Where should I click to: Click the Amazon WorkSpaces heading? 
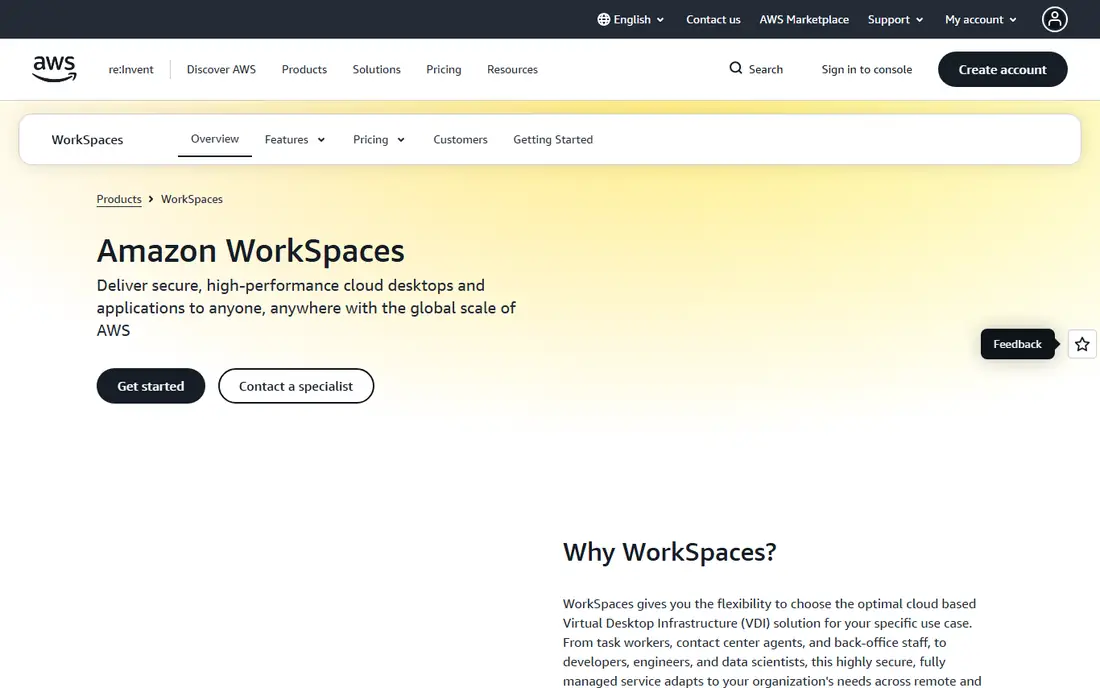click(250, 251)
